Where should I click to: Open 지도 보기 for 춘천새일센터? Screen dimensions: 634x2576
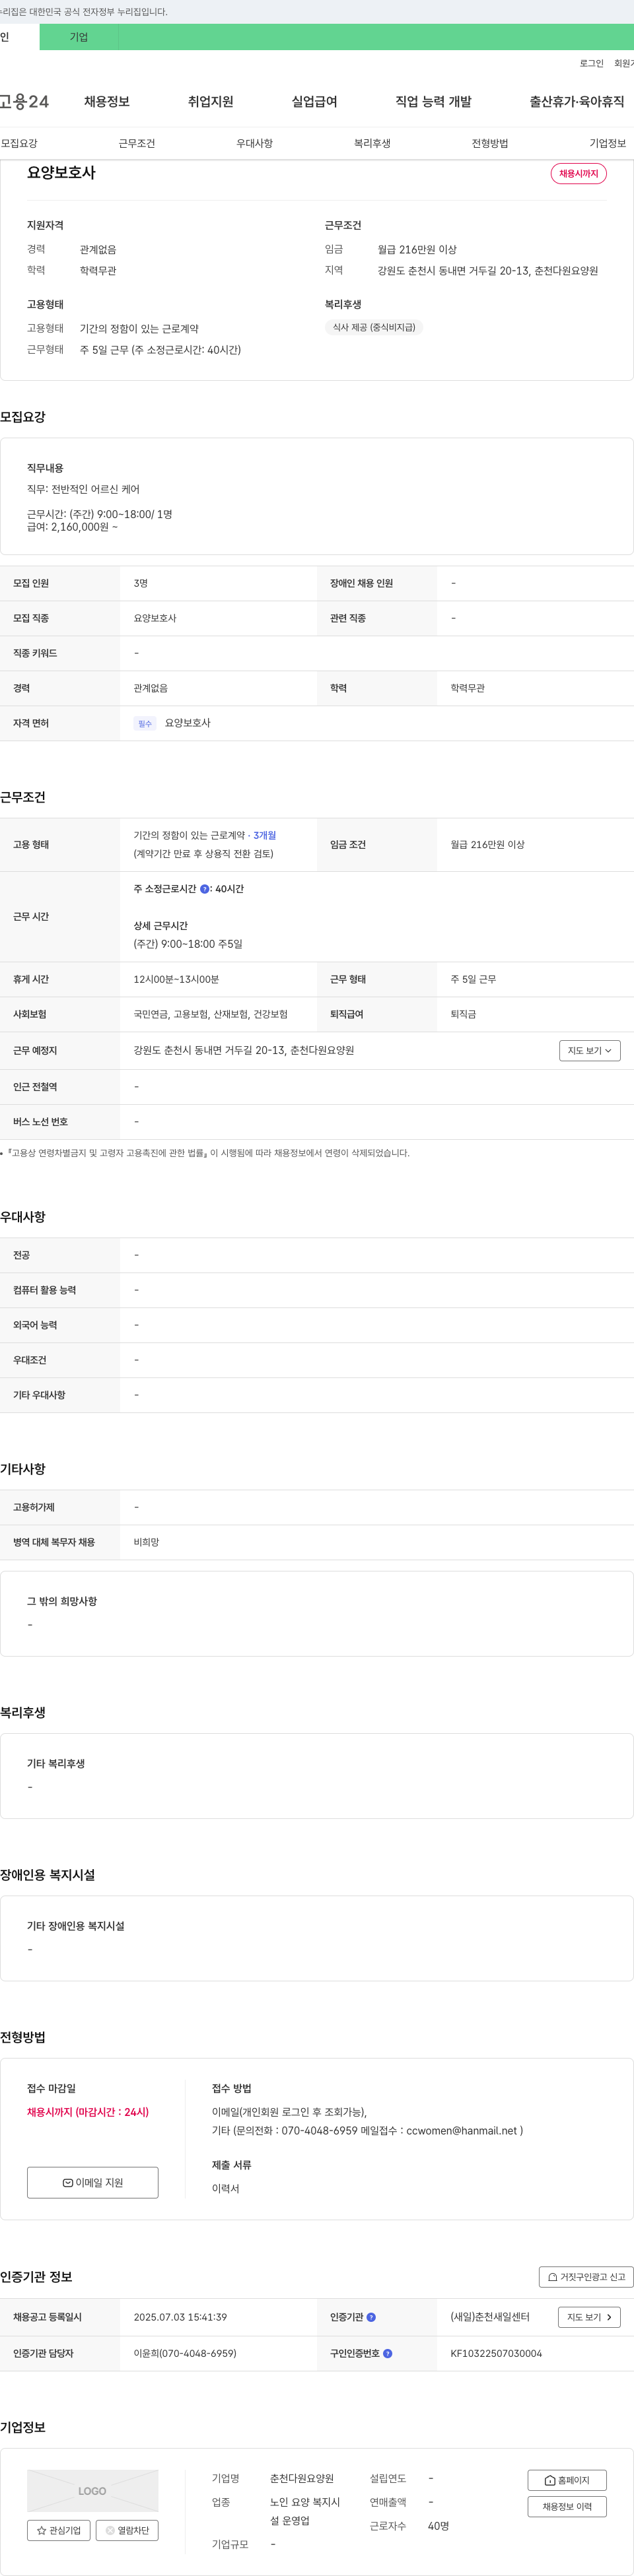(x=589, y=2317)
